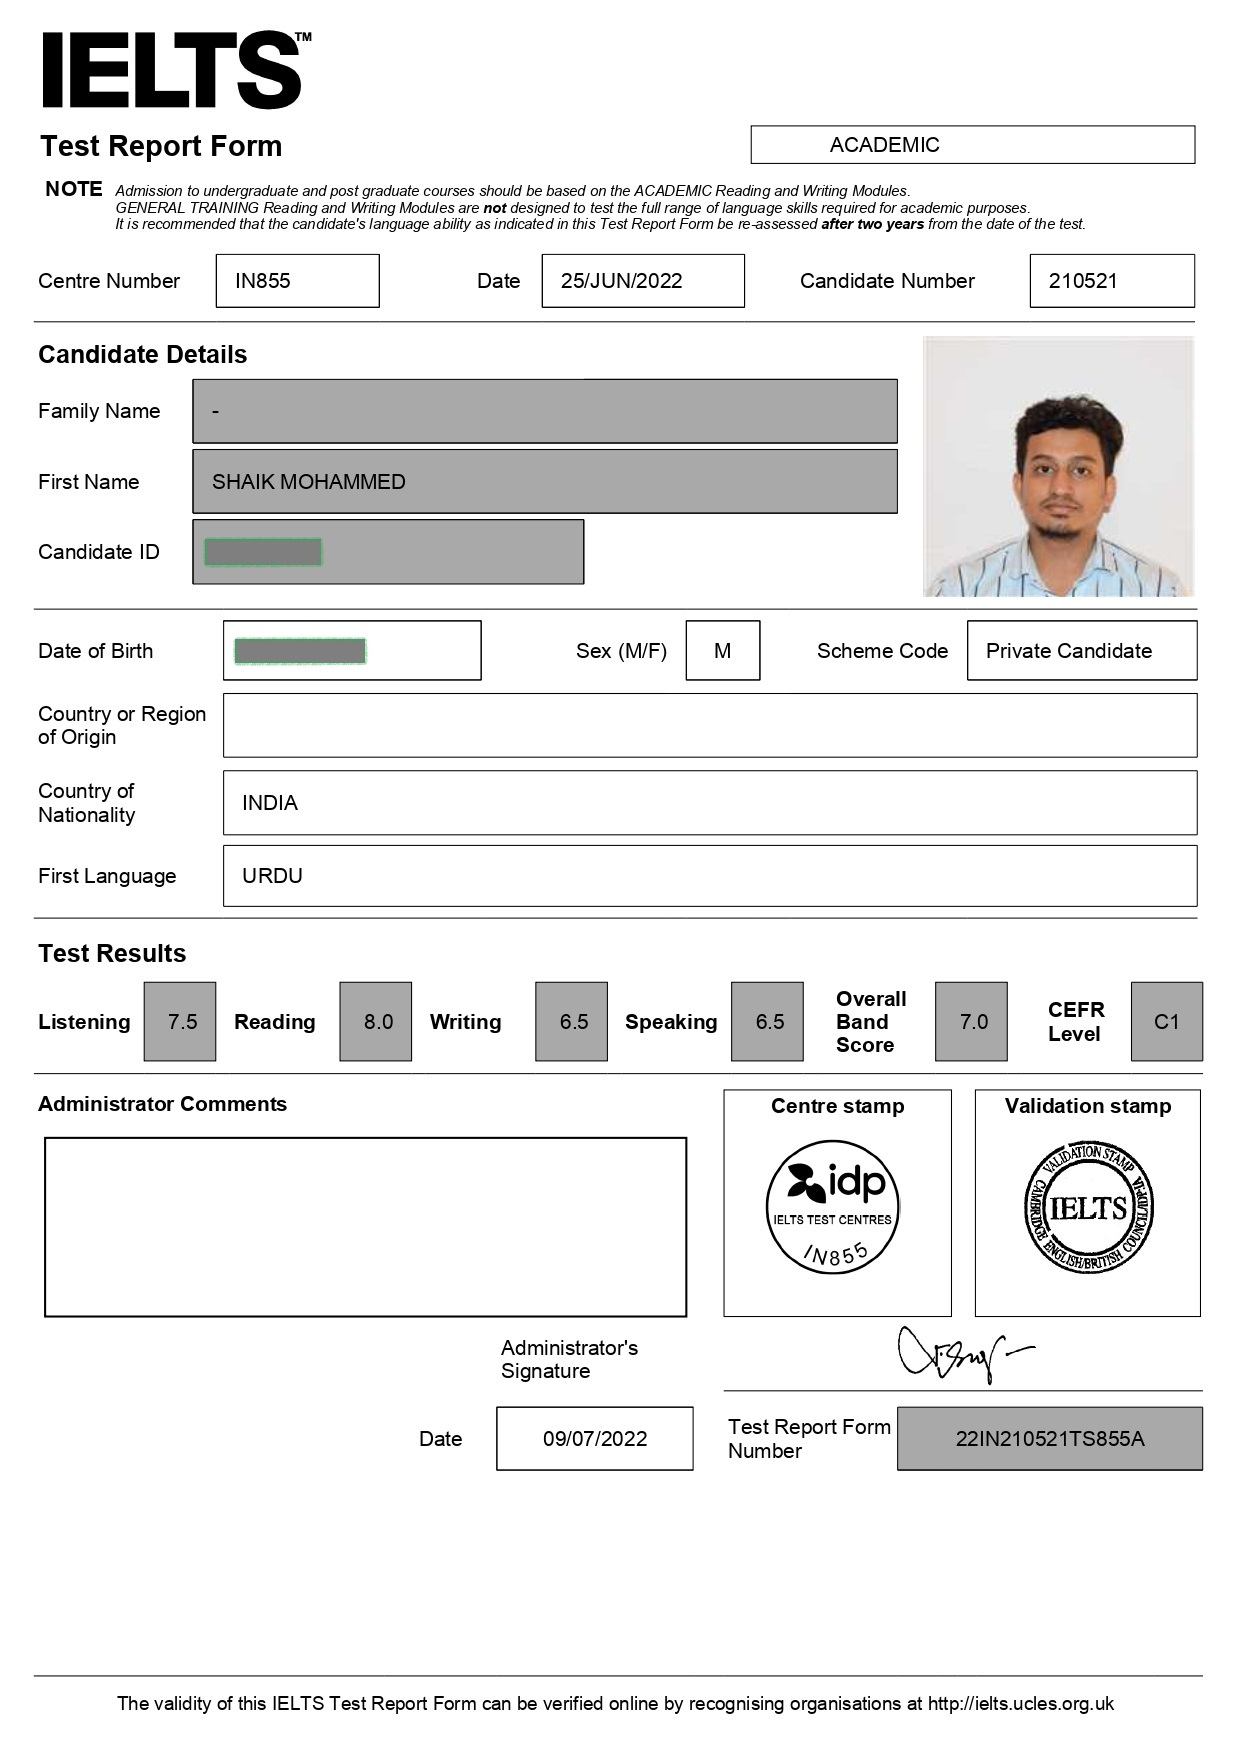This screenshot has height=1754, width=1241.
Task: Select the First Language field URDU
Action: click(x=709, y=876)
